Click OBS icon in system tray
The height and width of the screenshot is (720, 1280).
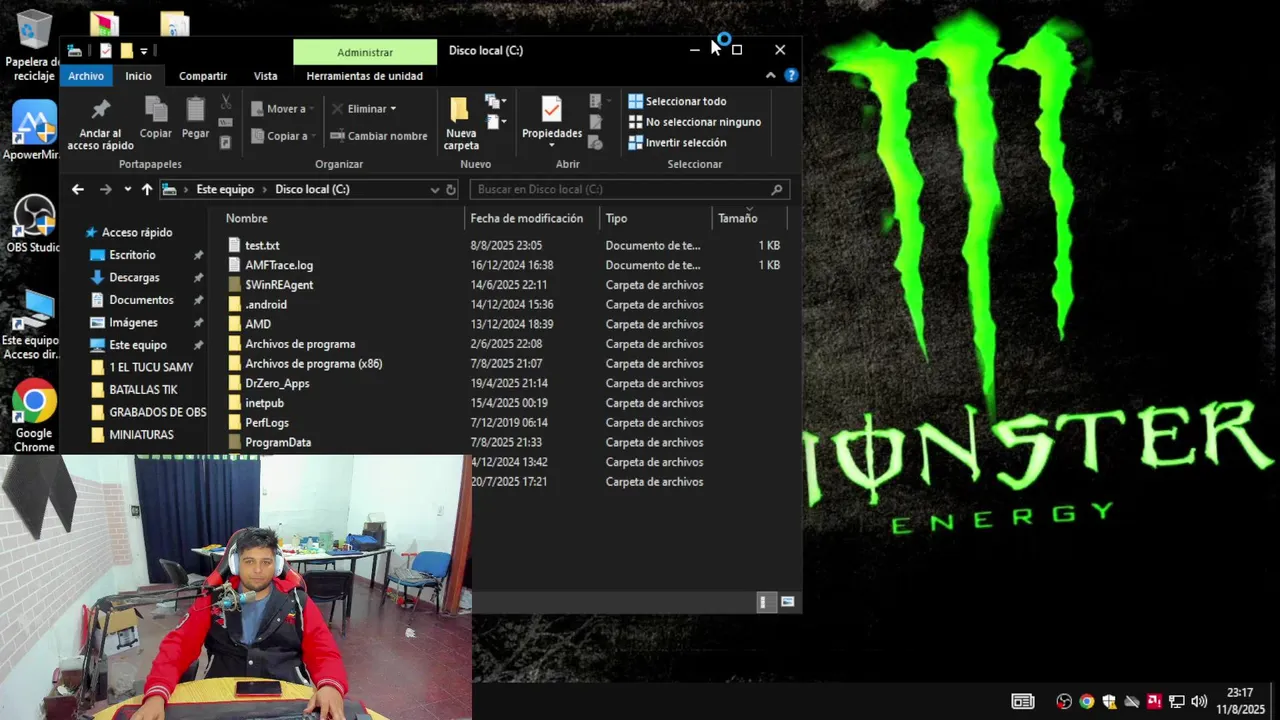tap(1064, 701)
